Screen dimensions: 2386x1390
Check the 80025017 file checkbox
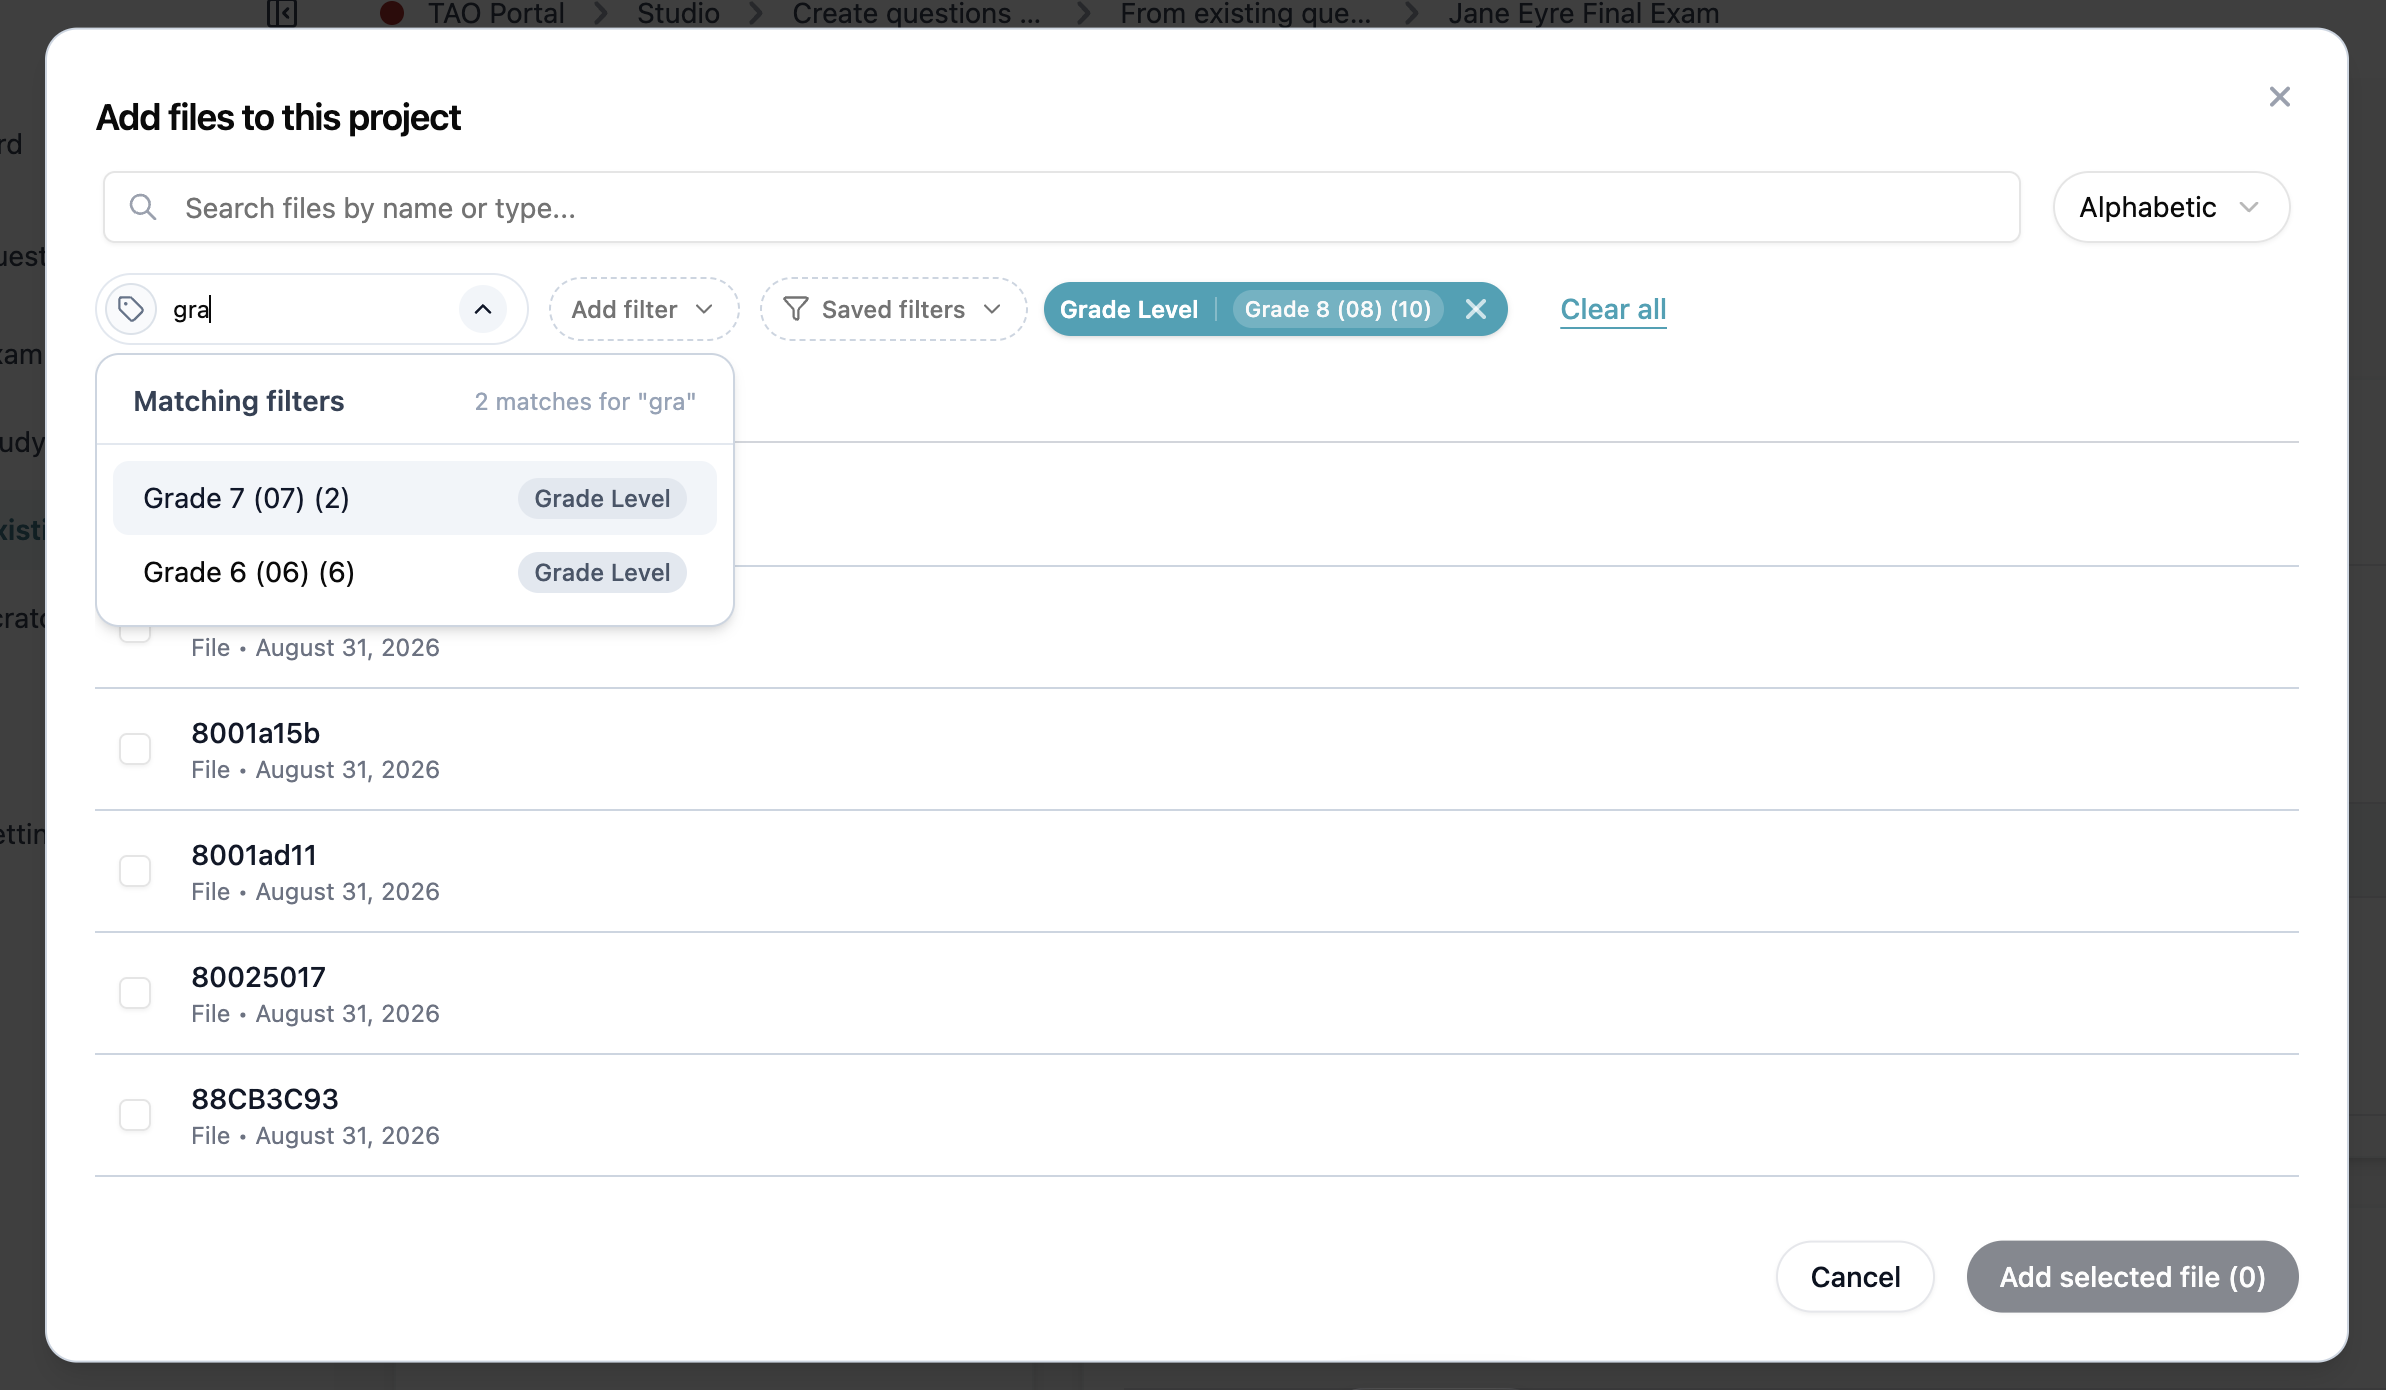[x=135, y=993]
